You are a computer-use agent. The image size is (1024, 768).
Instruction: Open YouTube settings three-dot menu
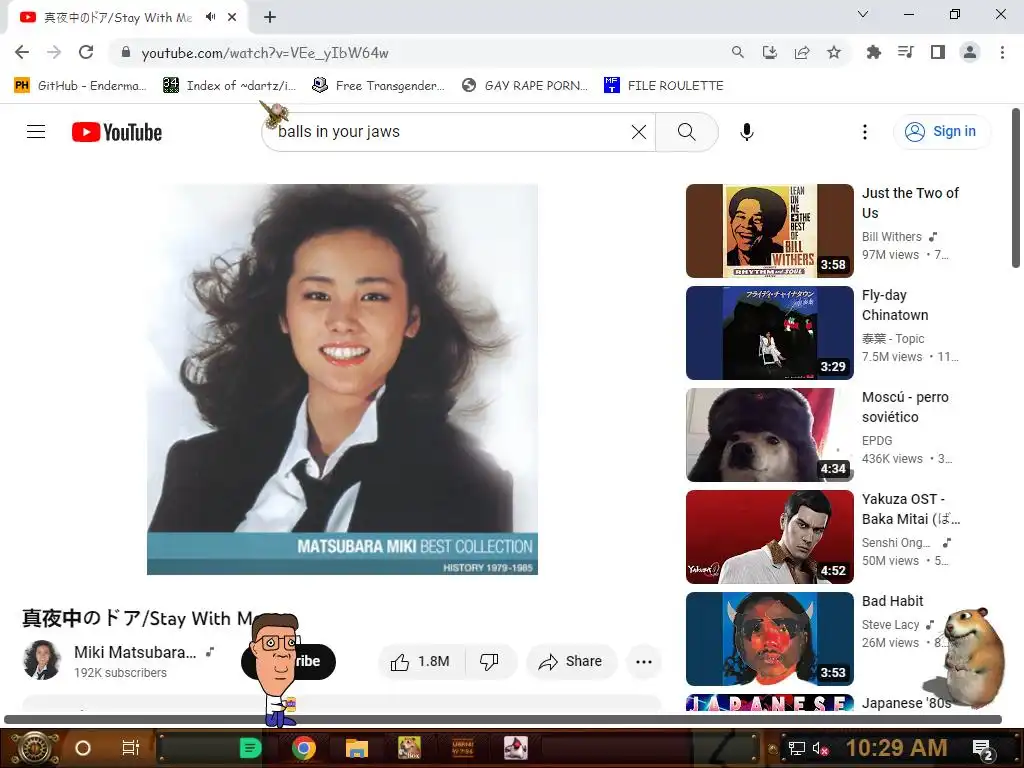865,132
